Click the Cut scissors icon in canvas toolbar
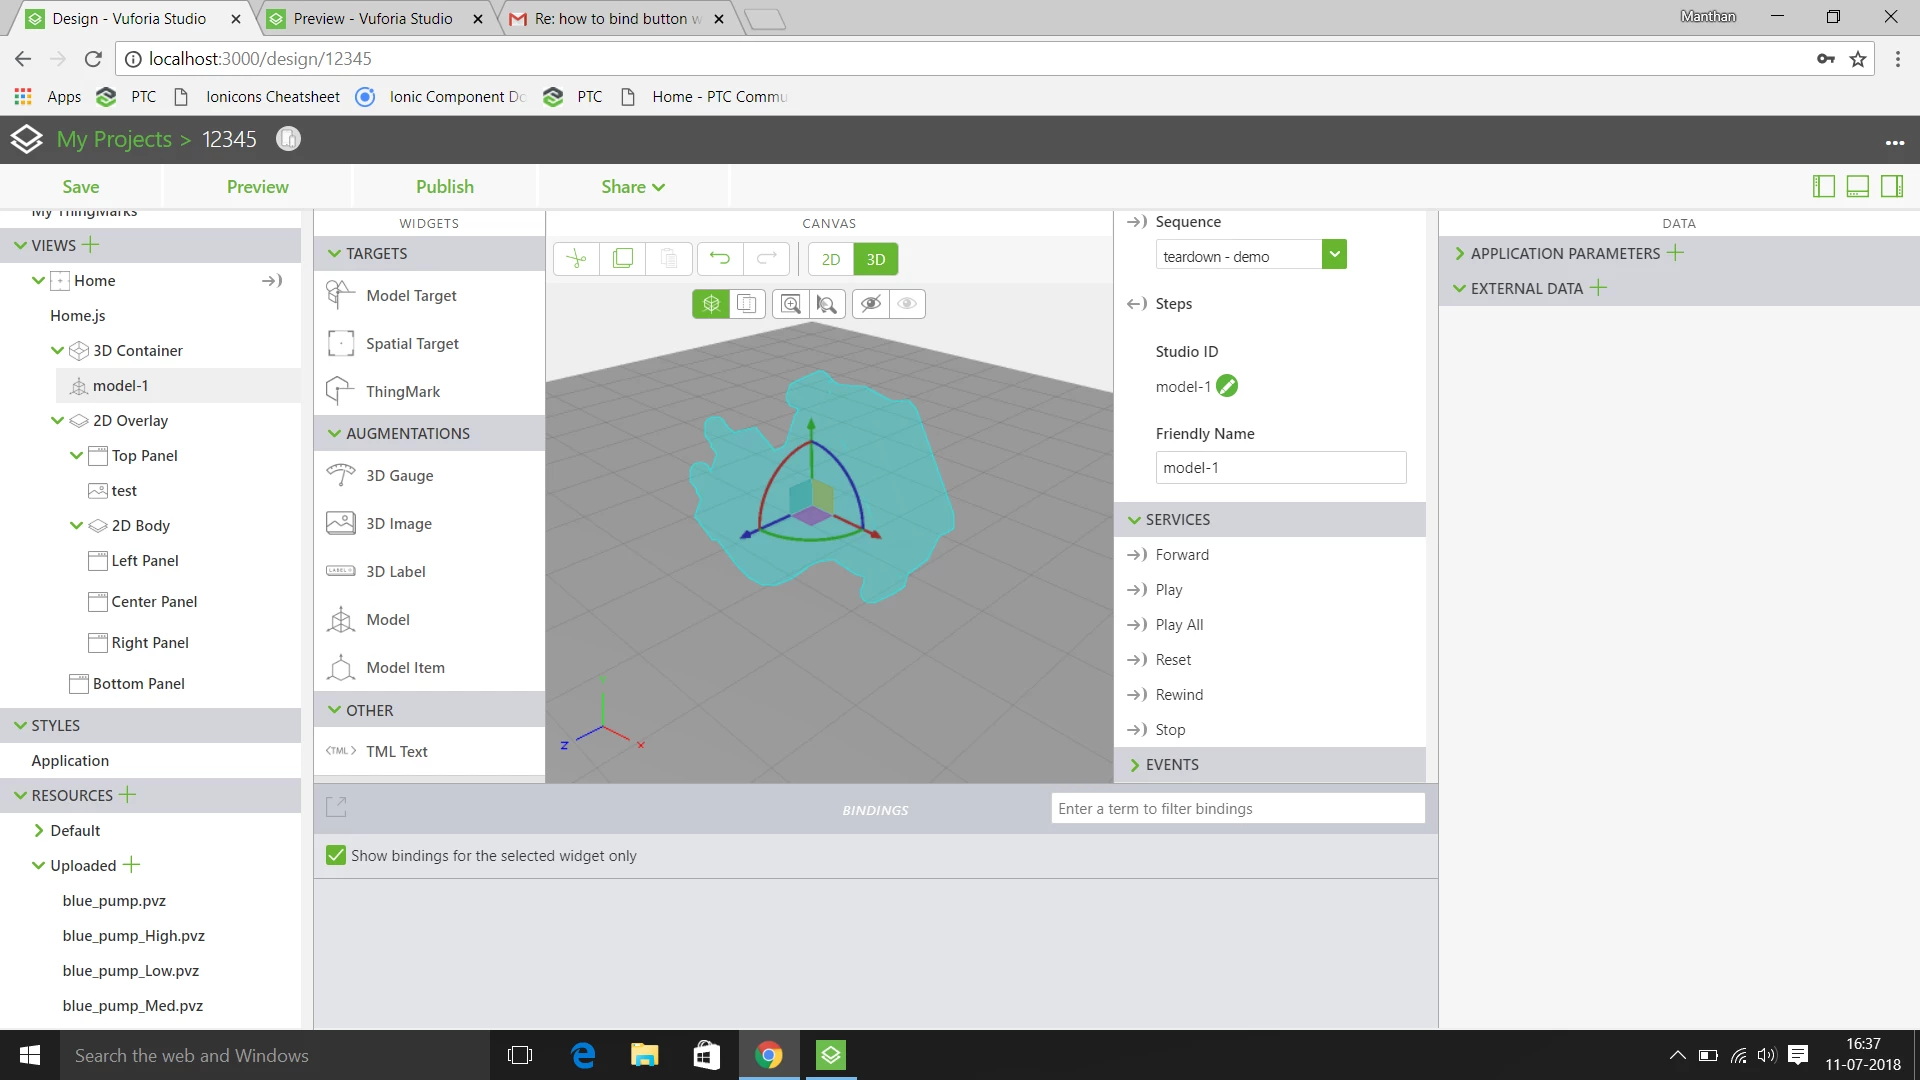 [x=576, y=259]
